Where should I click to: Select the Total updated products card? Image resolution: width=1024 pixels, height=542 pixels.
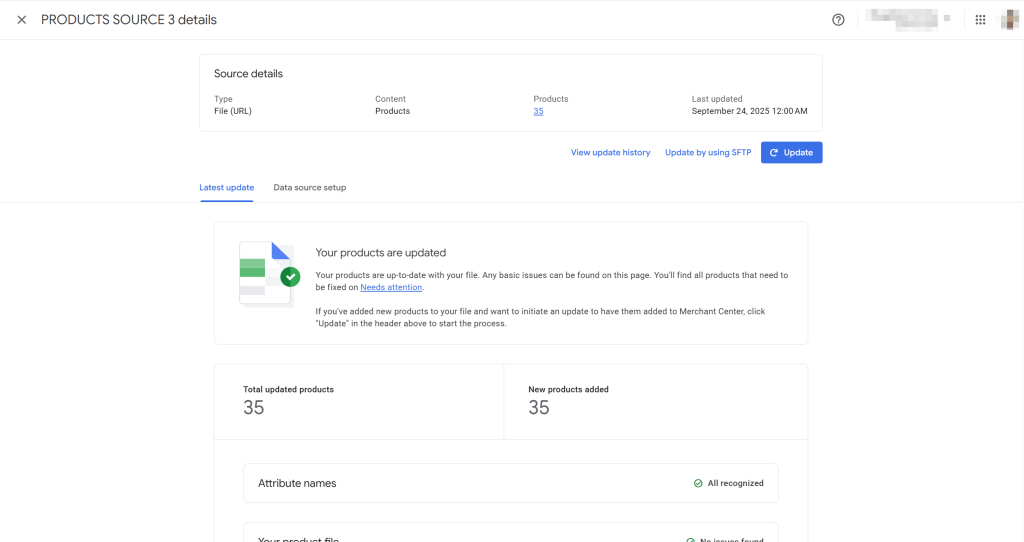tap(358, 401)
